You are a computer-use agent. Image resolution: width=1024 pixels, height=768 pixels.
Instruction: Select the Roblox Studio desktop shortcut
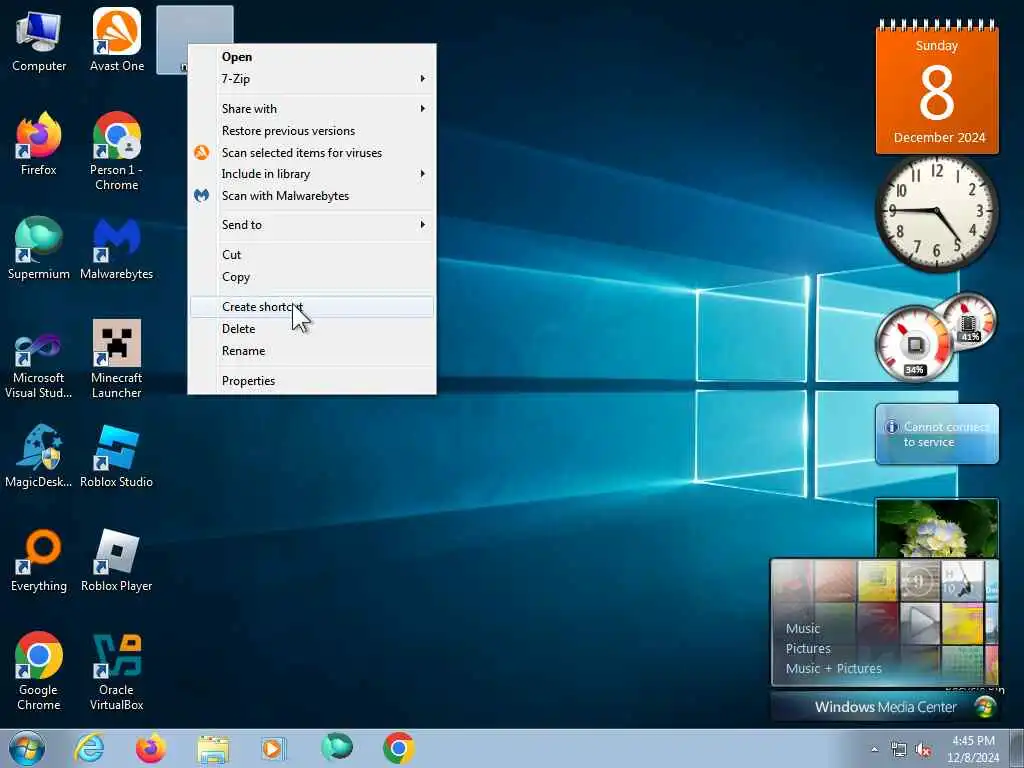[x=116, y=456]
